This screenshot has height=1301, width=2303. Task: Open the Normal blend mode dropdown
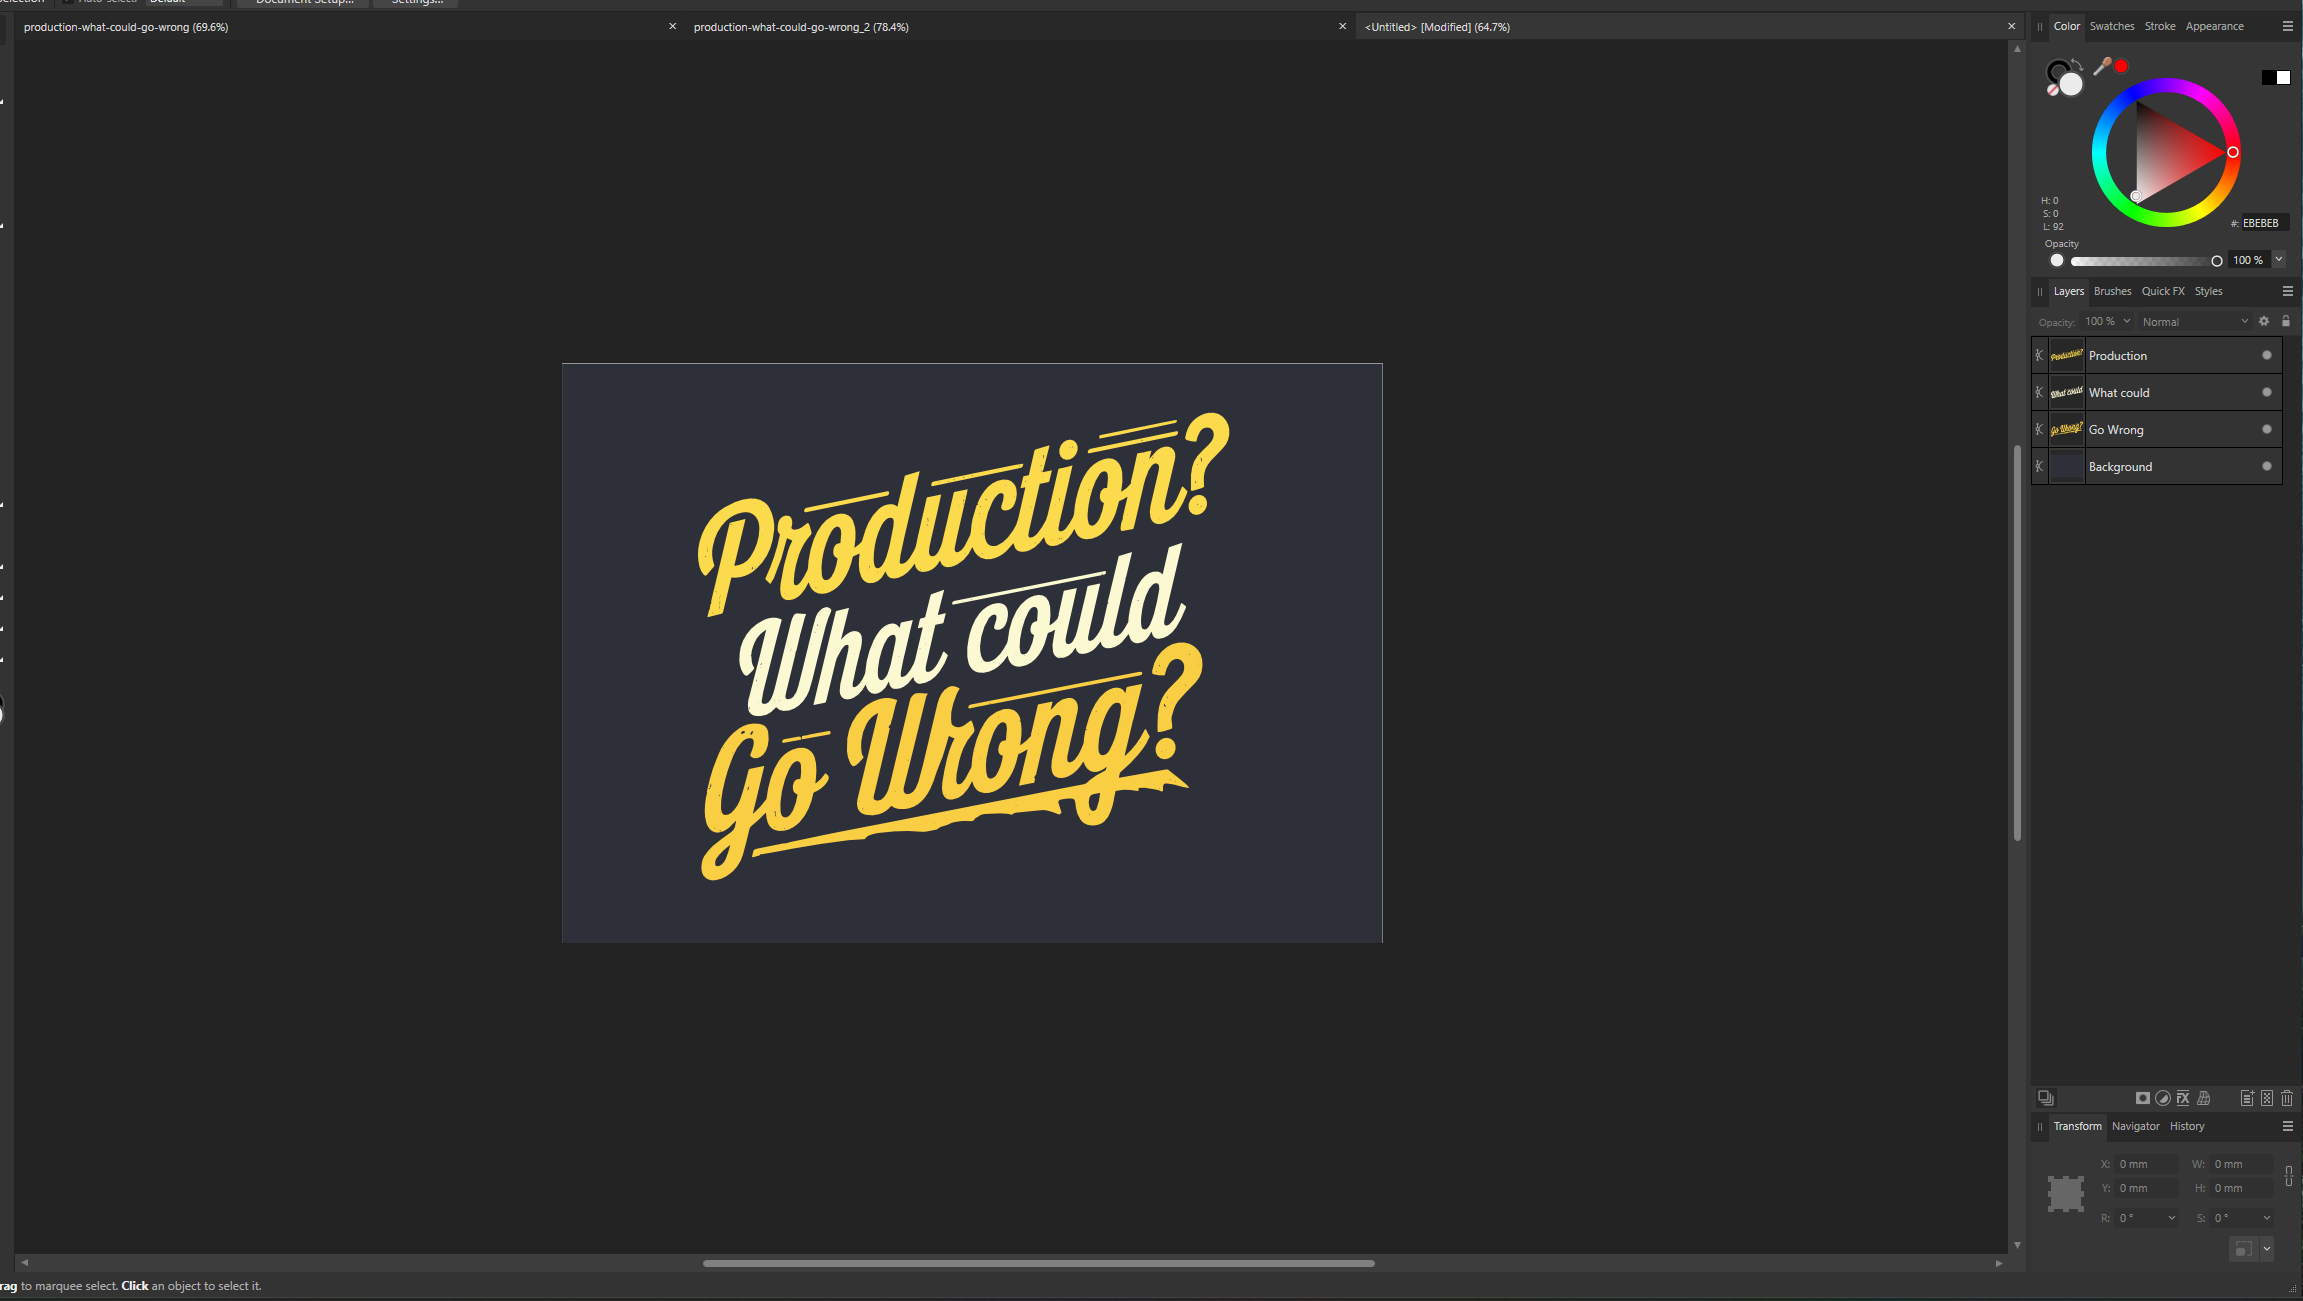click(x=2195, y=321)
